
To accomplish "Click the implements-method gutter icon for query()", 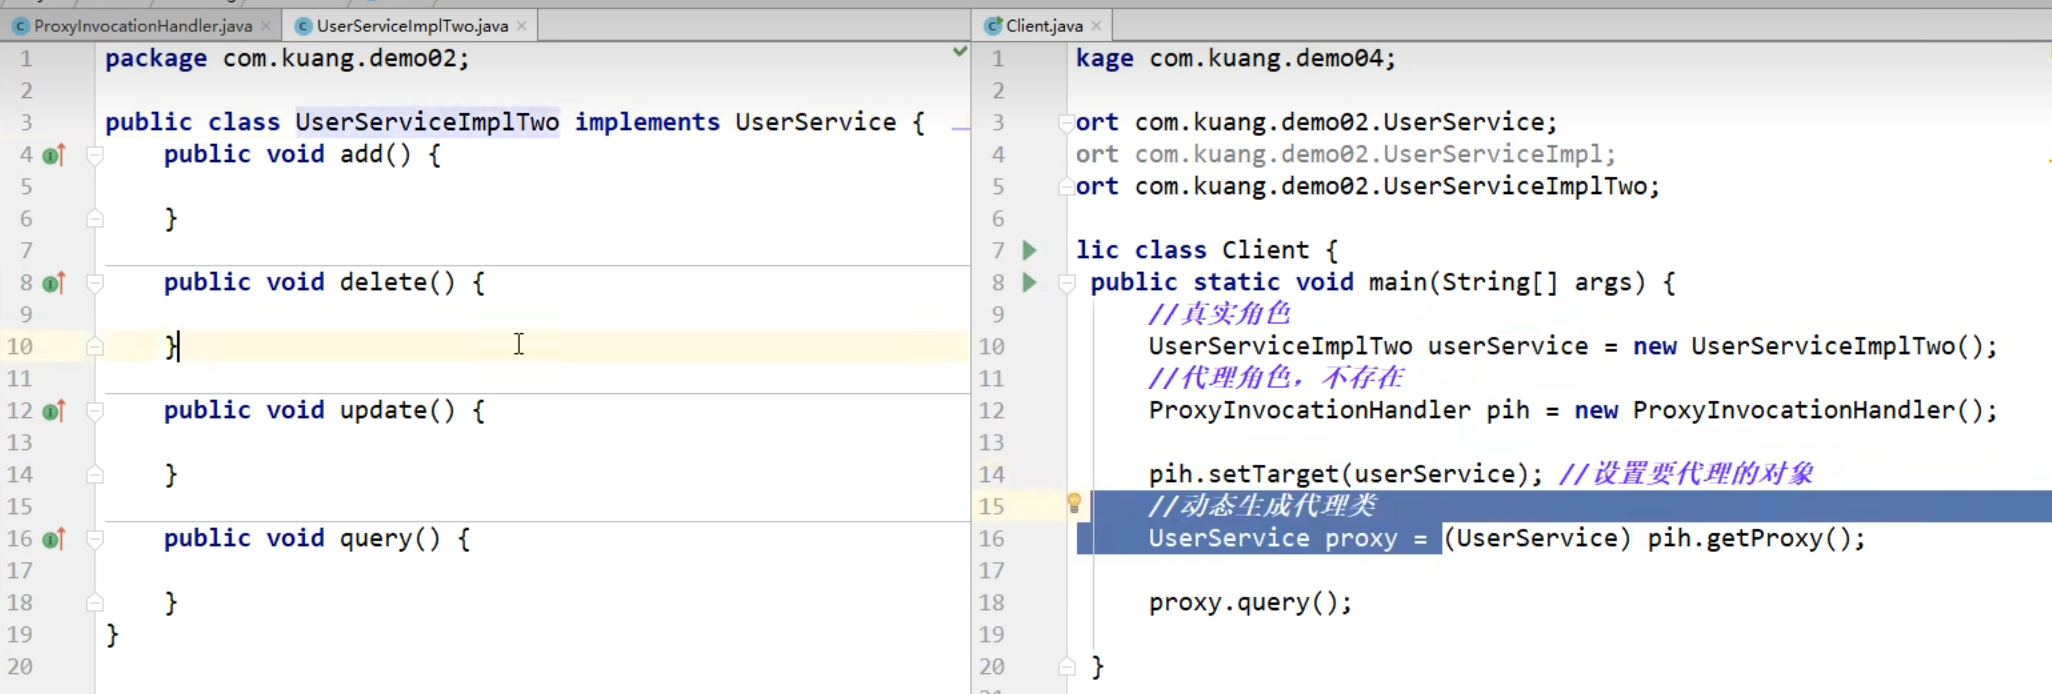I will [x=54, y=539].
